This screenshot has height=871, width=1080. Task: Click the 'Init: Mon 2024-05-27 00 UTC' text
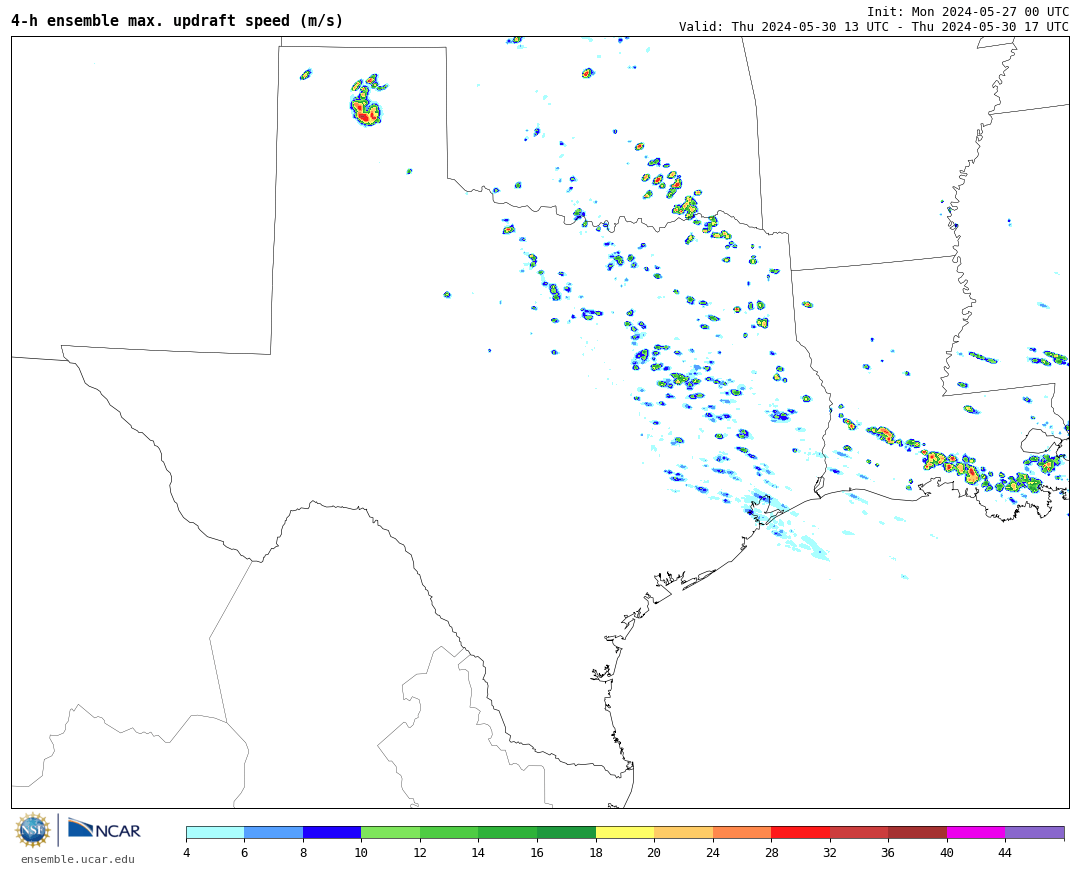[x=968, y=12]
